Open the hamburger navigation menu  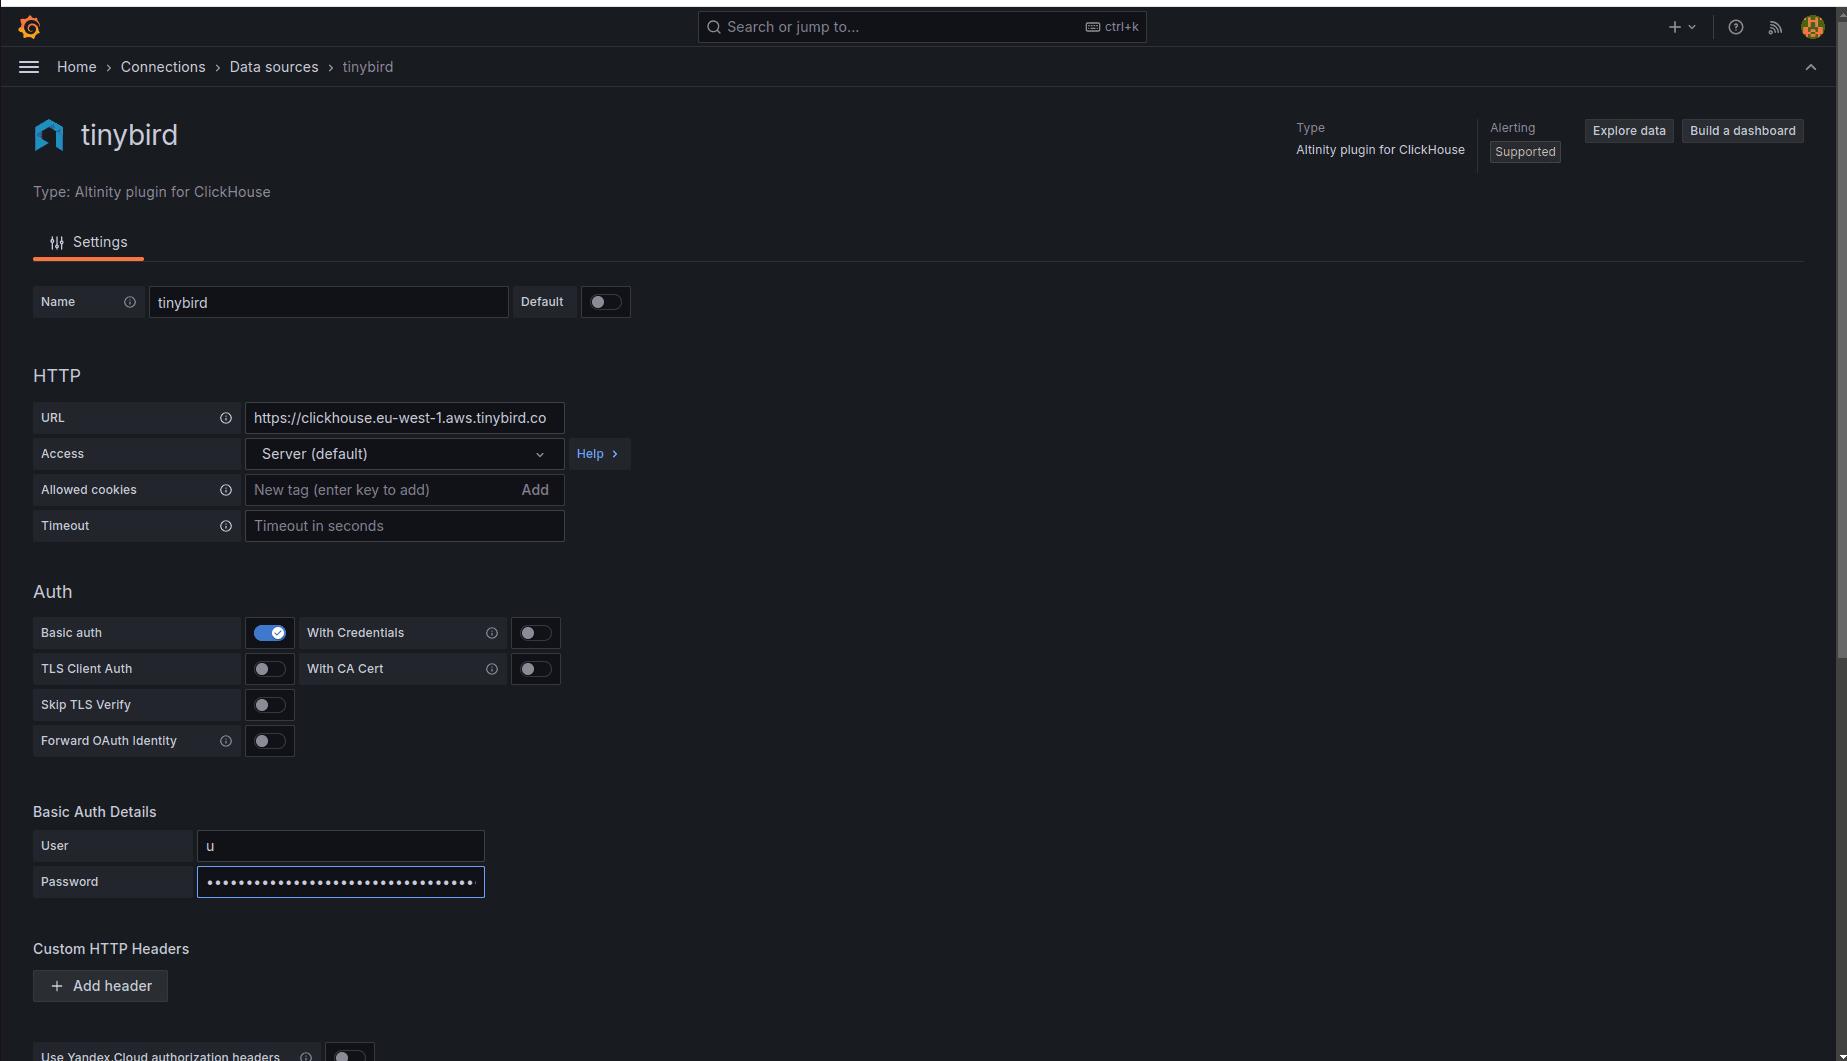point(29,67)
